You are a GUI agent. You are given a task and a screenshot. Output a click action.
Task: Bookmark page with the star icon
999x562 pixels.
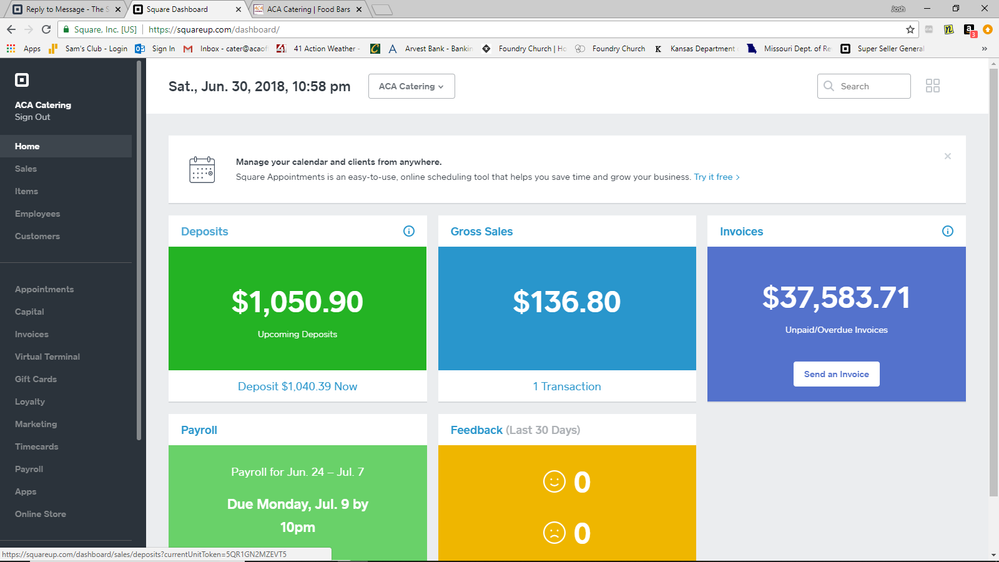[910, 29]
